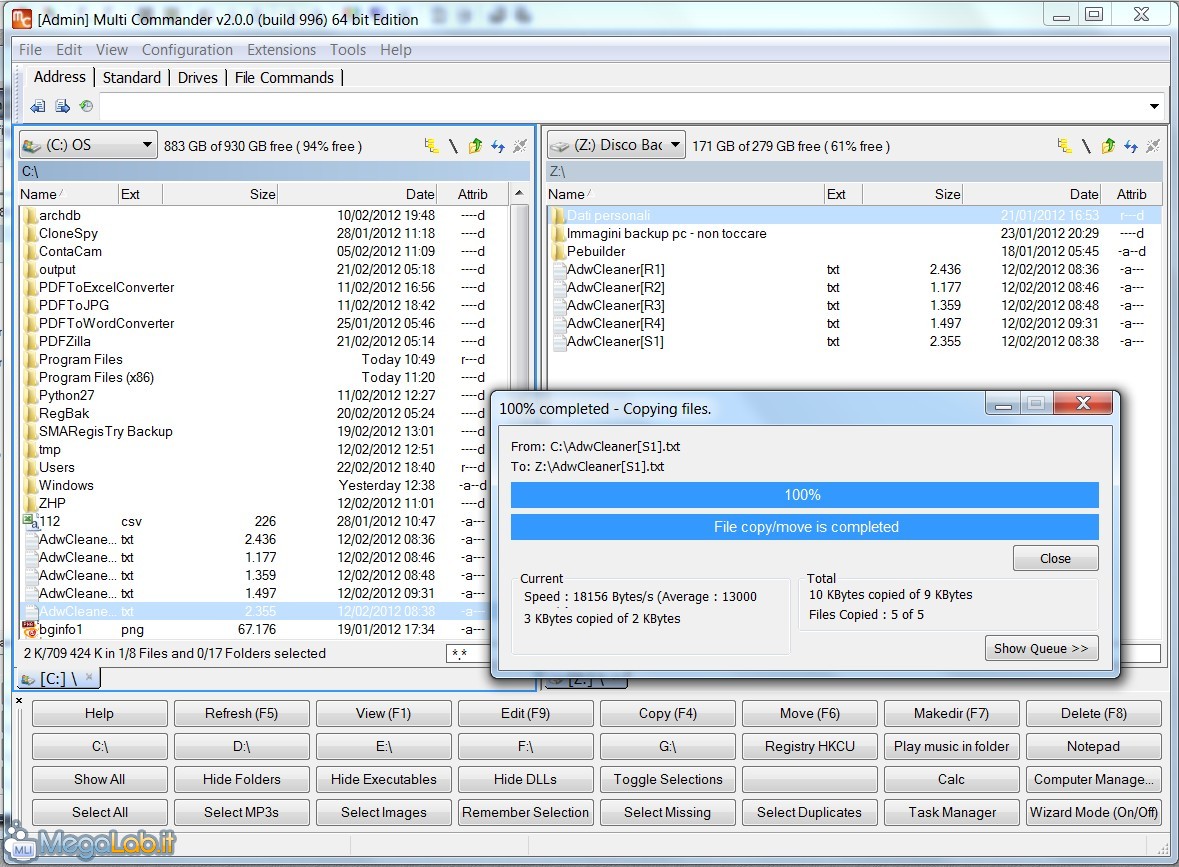This screenshot has width=1179, height=867.
Task: Toggle Hide Folders filter
Action: pos(241,779)
